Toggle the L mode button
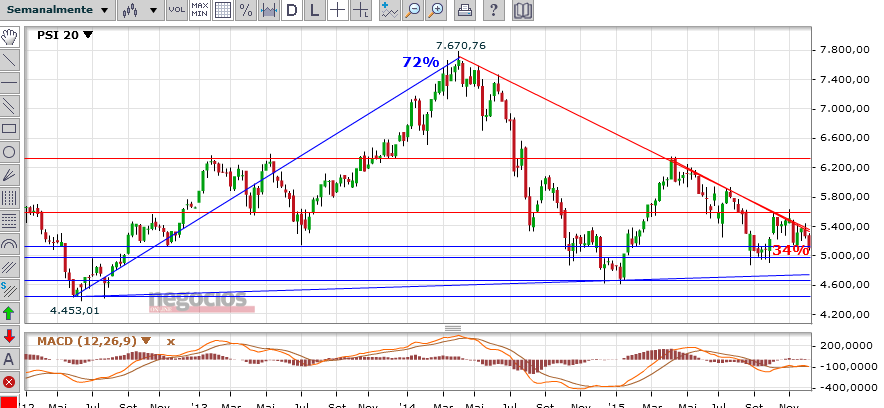The height and width of the screenshot is (408, 884). click(315, 10)
